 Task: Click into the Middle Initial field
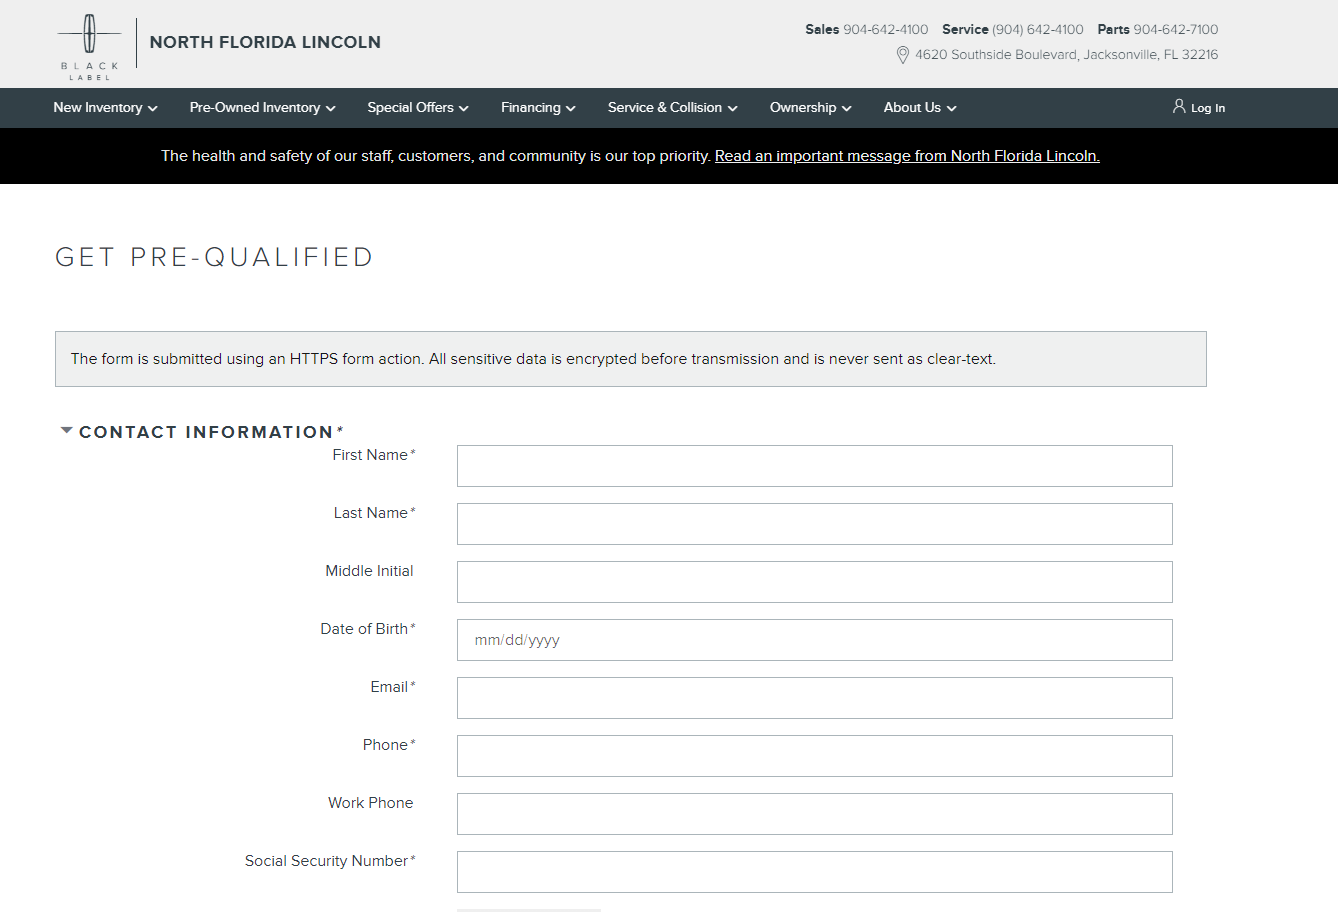point(814,582)
